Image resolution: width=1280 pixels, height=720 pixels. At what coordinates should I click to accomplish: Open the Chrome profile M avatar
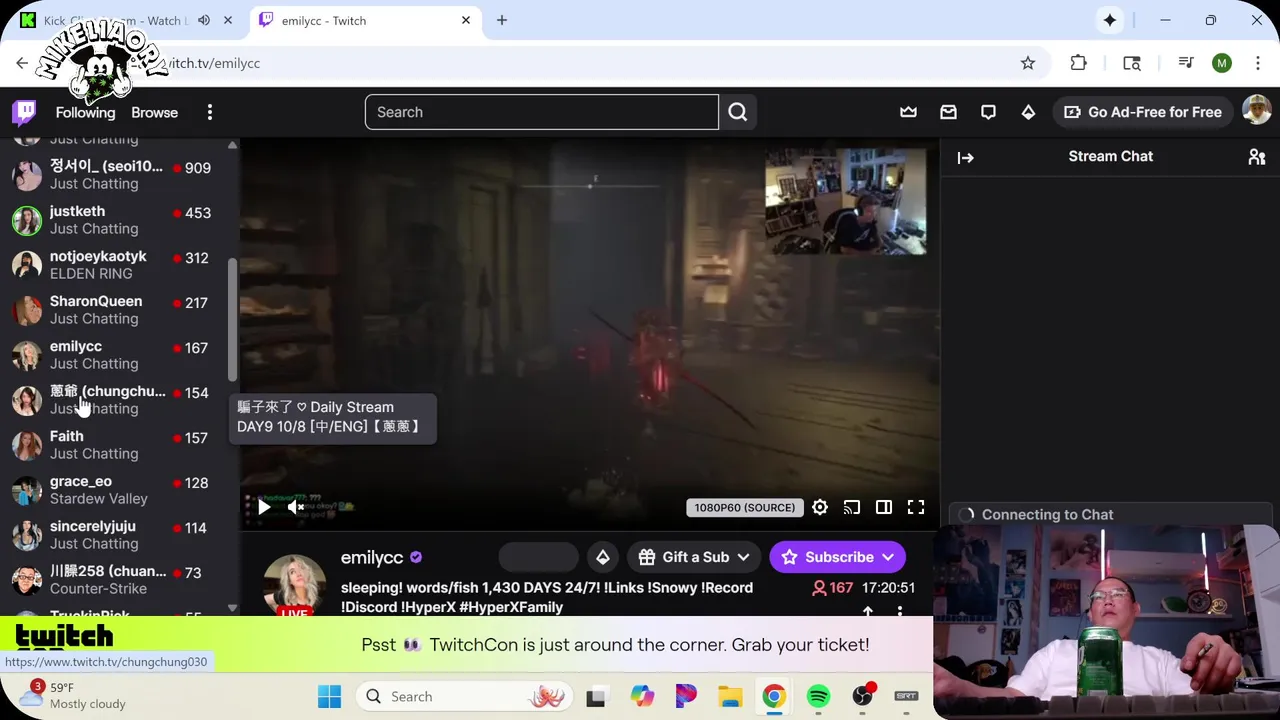click(1222, 63)
